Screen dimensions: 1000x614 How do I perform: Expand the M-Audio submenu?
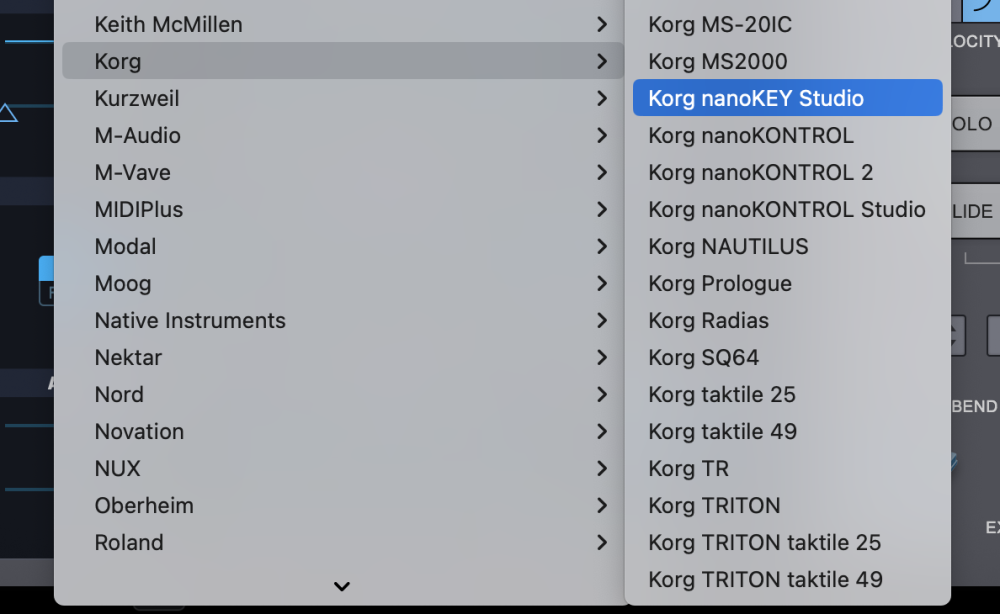coord(138,135)
